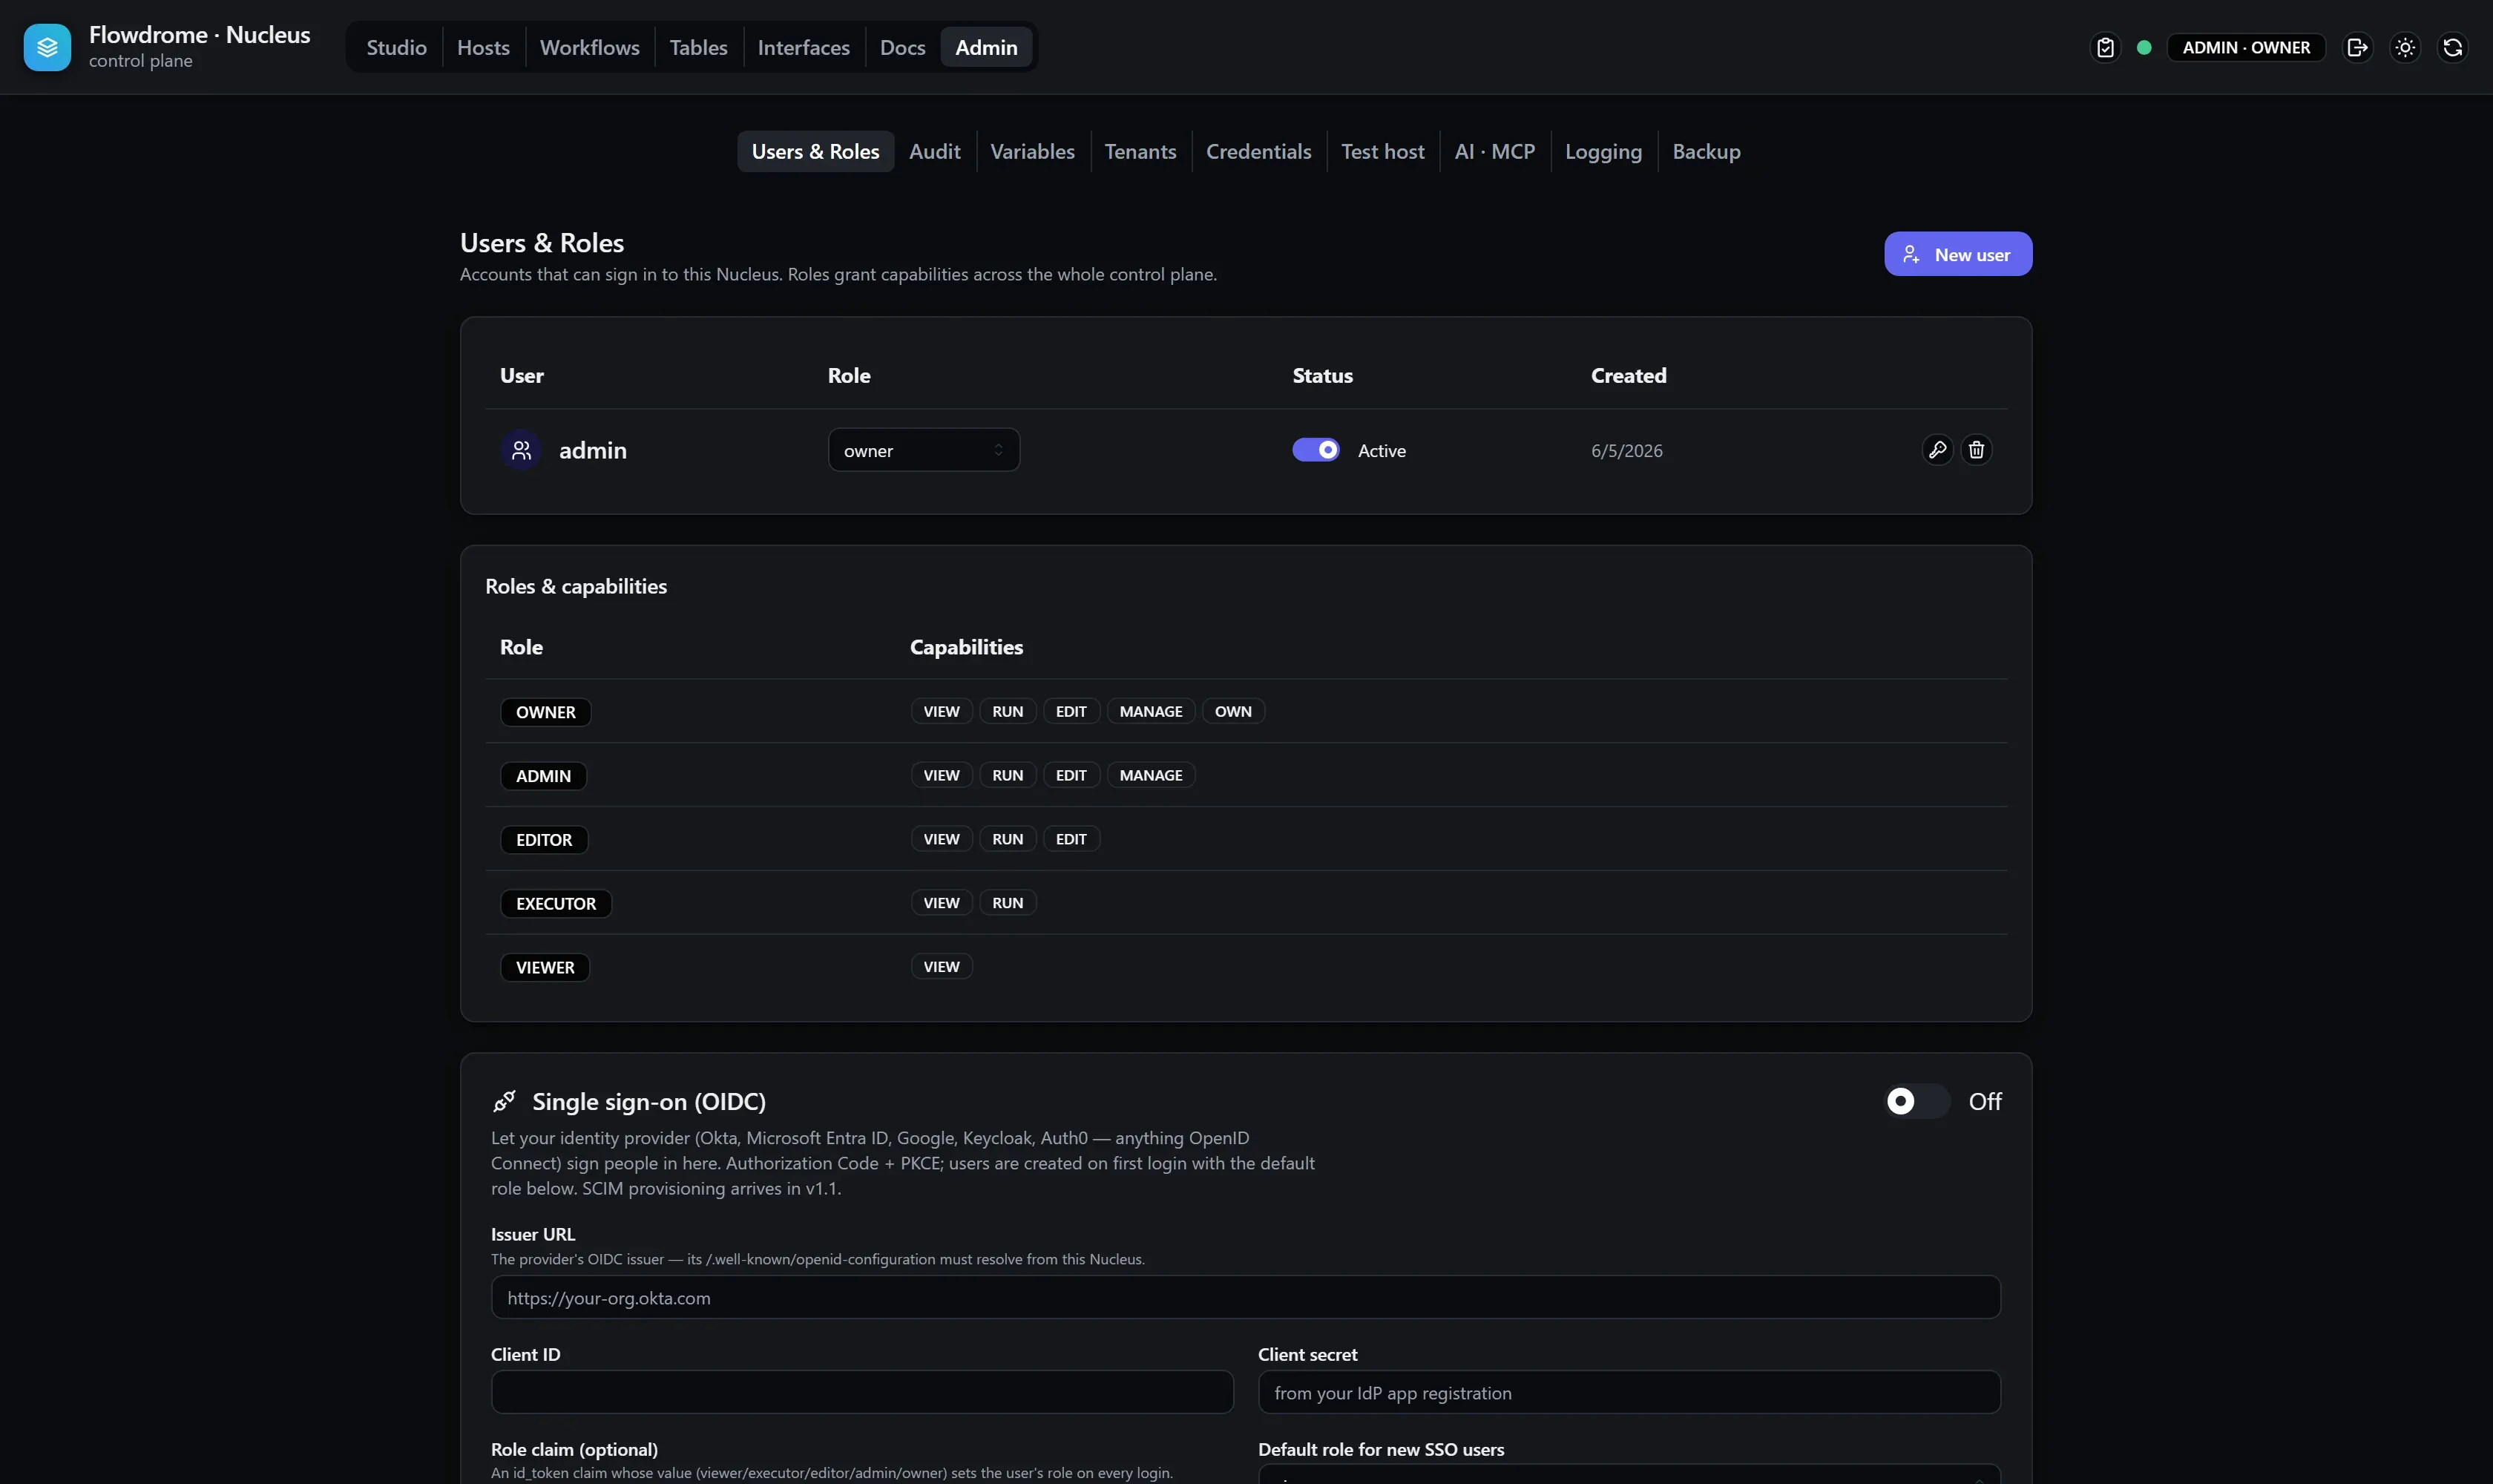
Task: Enable Single sign-on OIDC switch
Action: (x=1916, y=1101)
